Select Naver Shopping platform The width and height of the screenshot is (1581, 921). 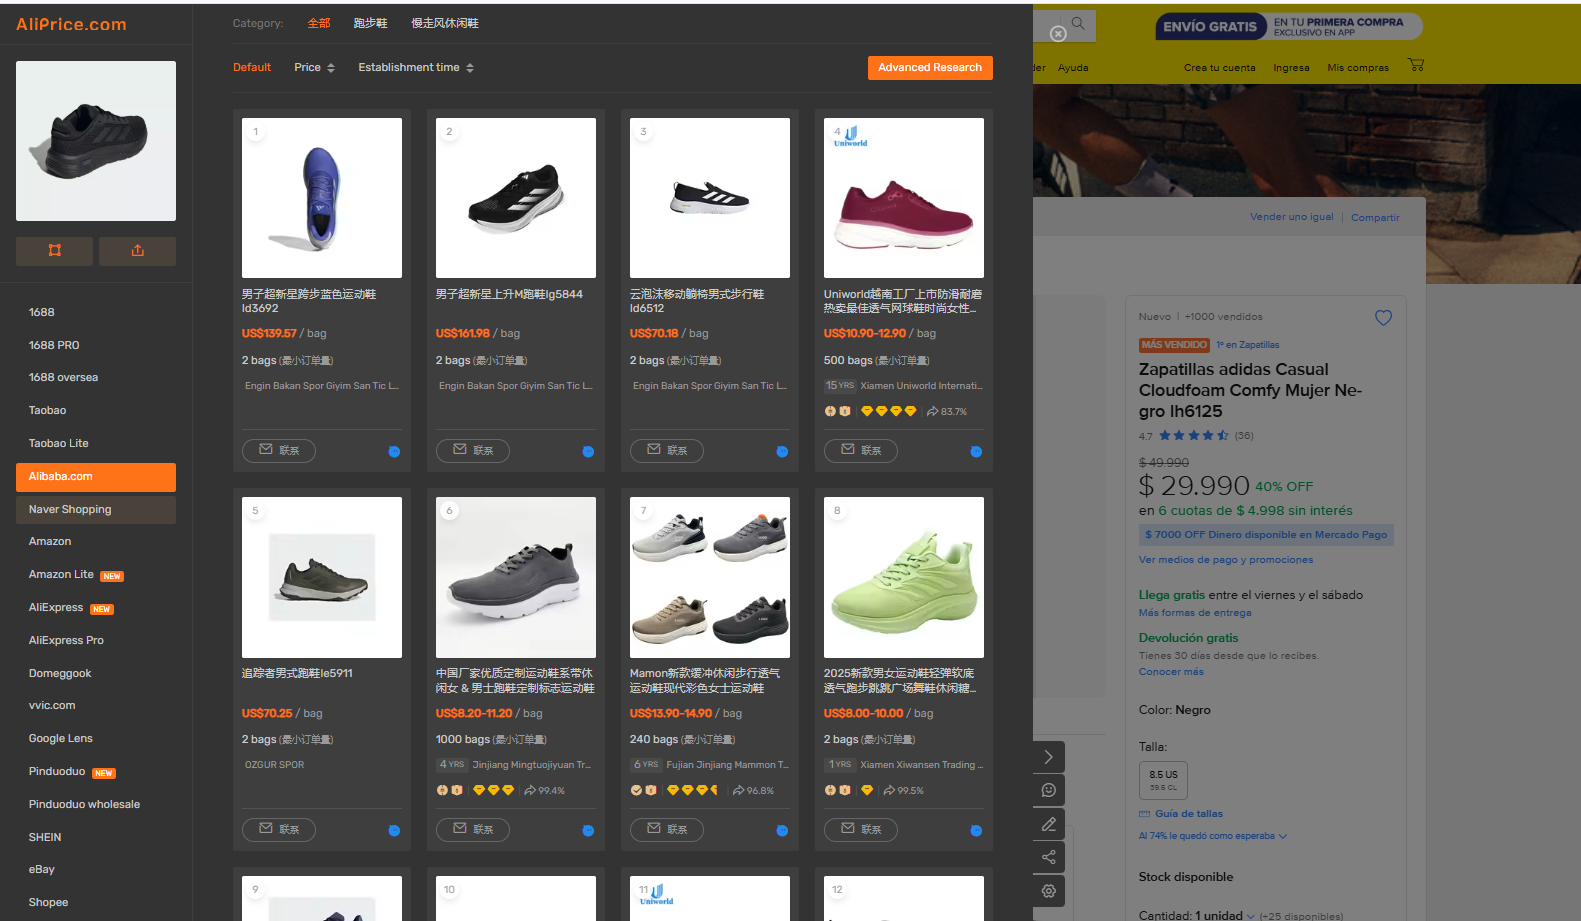tap(96, 509)
